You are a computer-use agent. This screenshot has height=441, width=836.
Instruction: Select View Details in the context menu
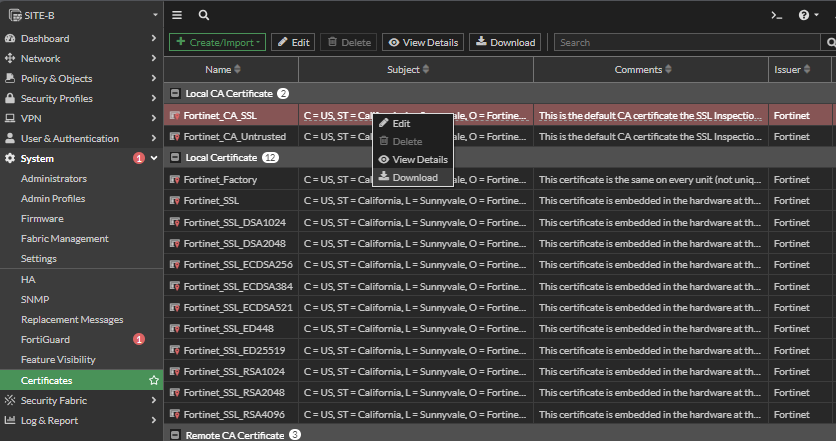(x=419, y=159)
